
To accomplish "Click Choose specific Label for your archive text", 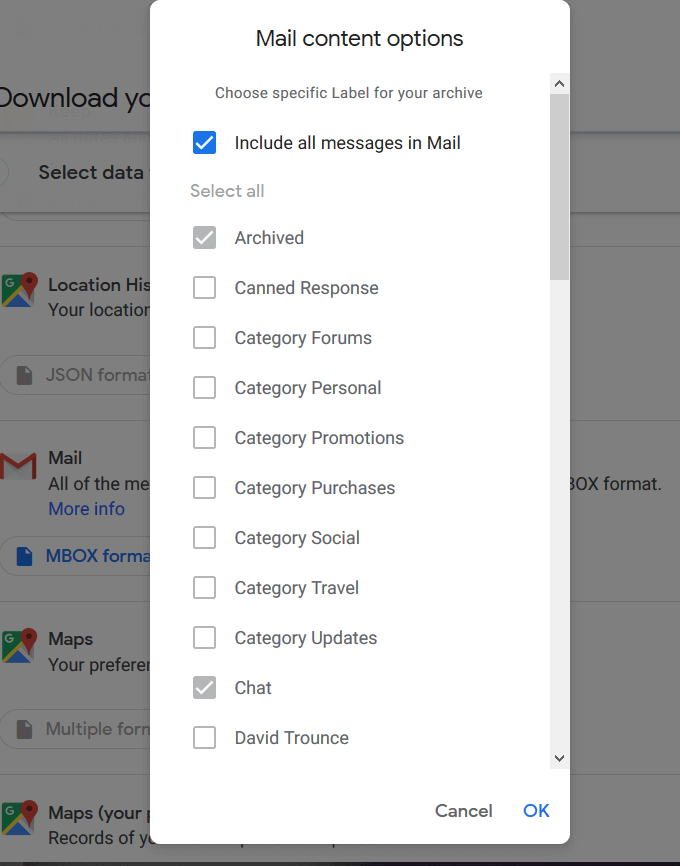I will (349, 93).
